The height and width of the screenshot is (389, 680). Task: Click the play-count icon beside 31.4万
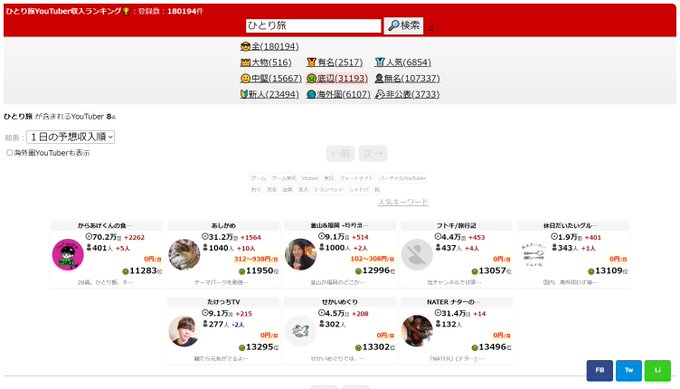coord(438,313)
